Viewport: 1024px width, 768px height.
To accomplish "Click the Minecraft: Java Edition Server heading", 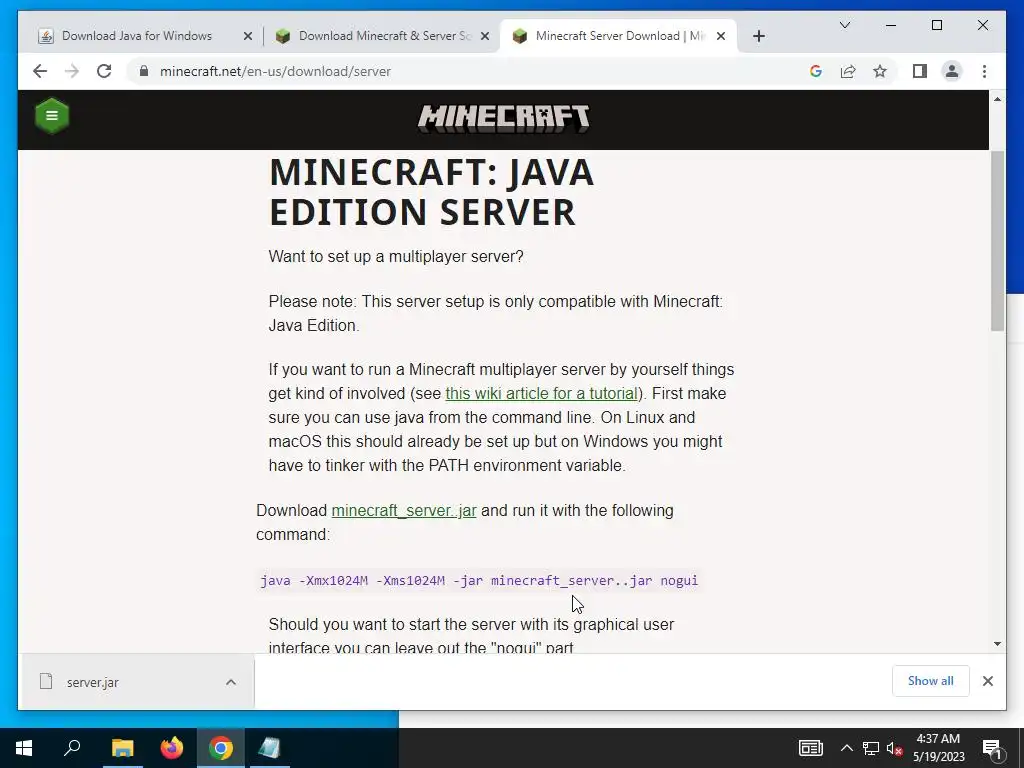I will (431, 192).
